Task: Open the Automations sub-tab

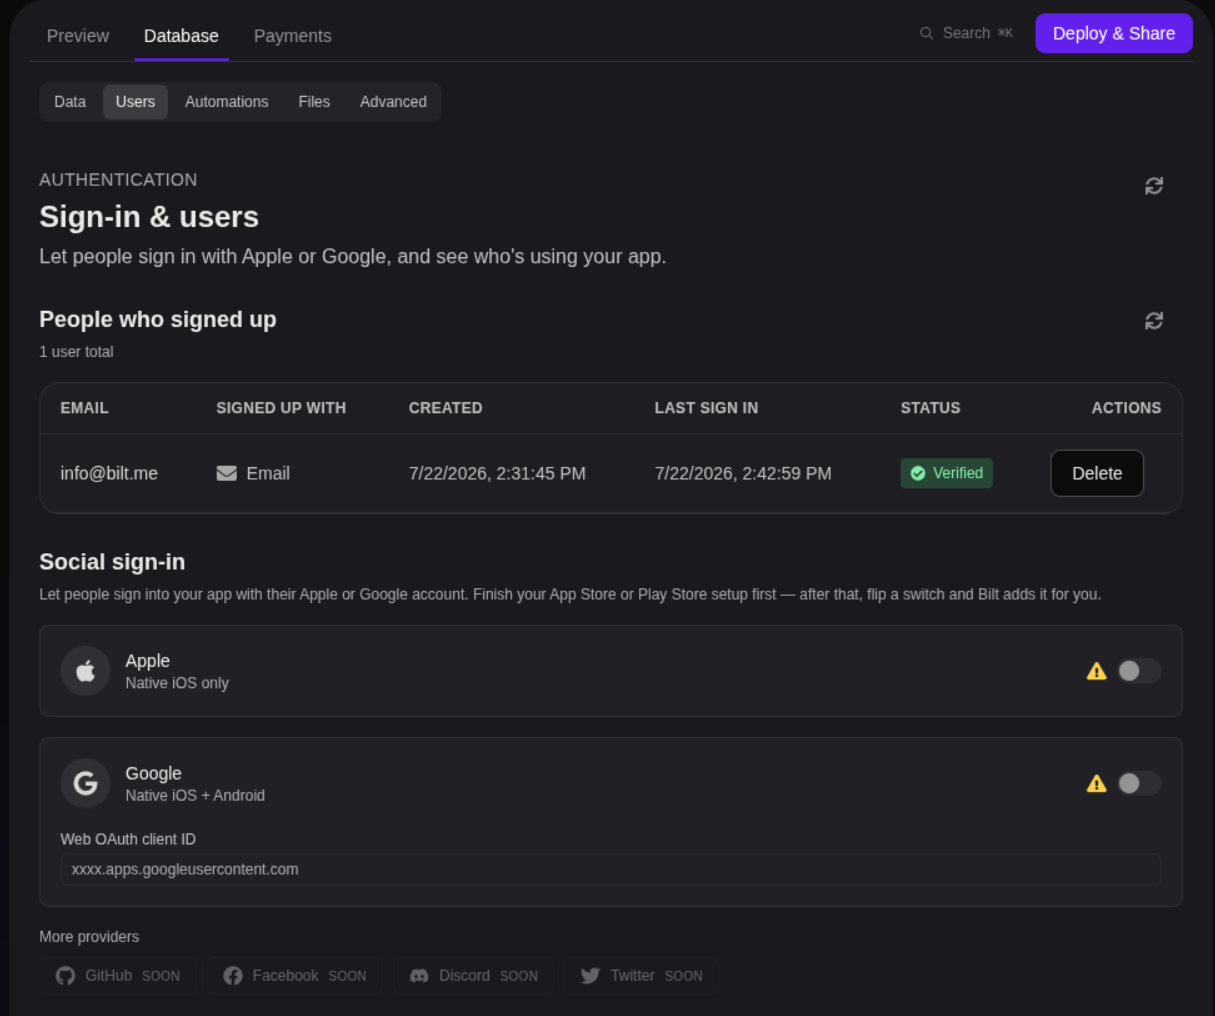Action: [x=227, y=102]
